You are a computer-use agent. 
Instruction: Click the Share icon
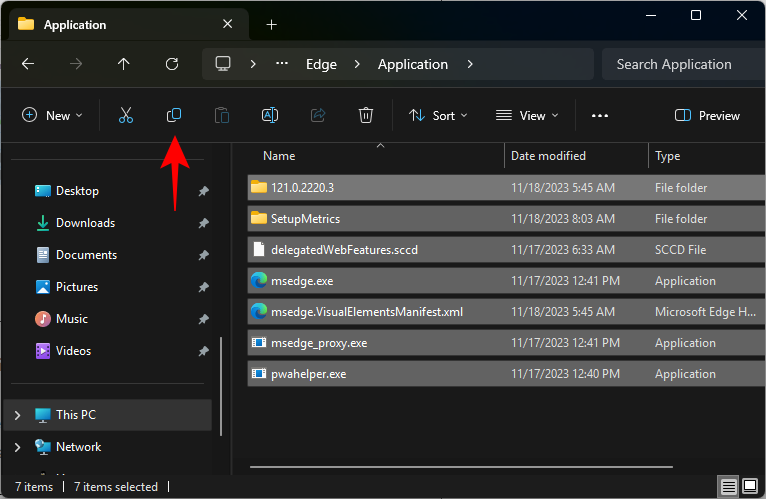318,115
